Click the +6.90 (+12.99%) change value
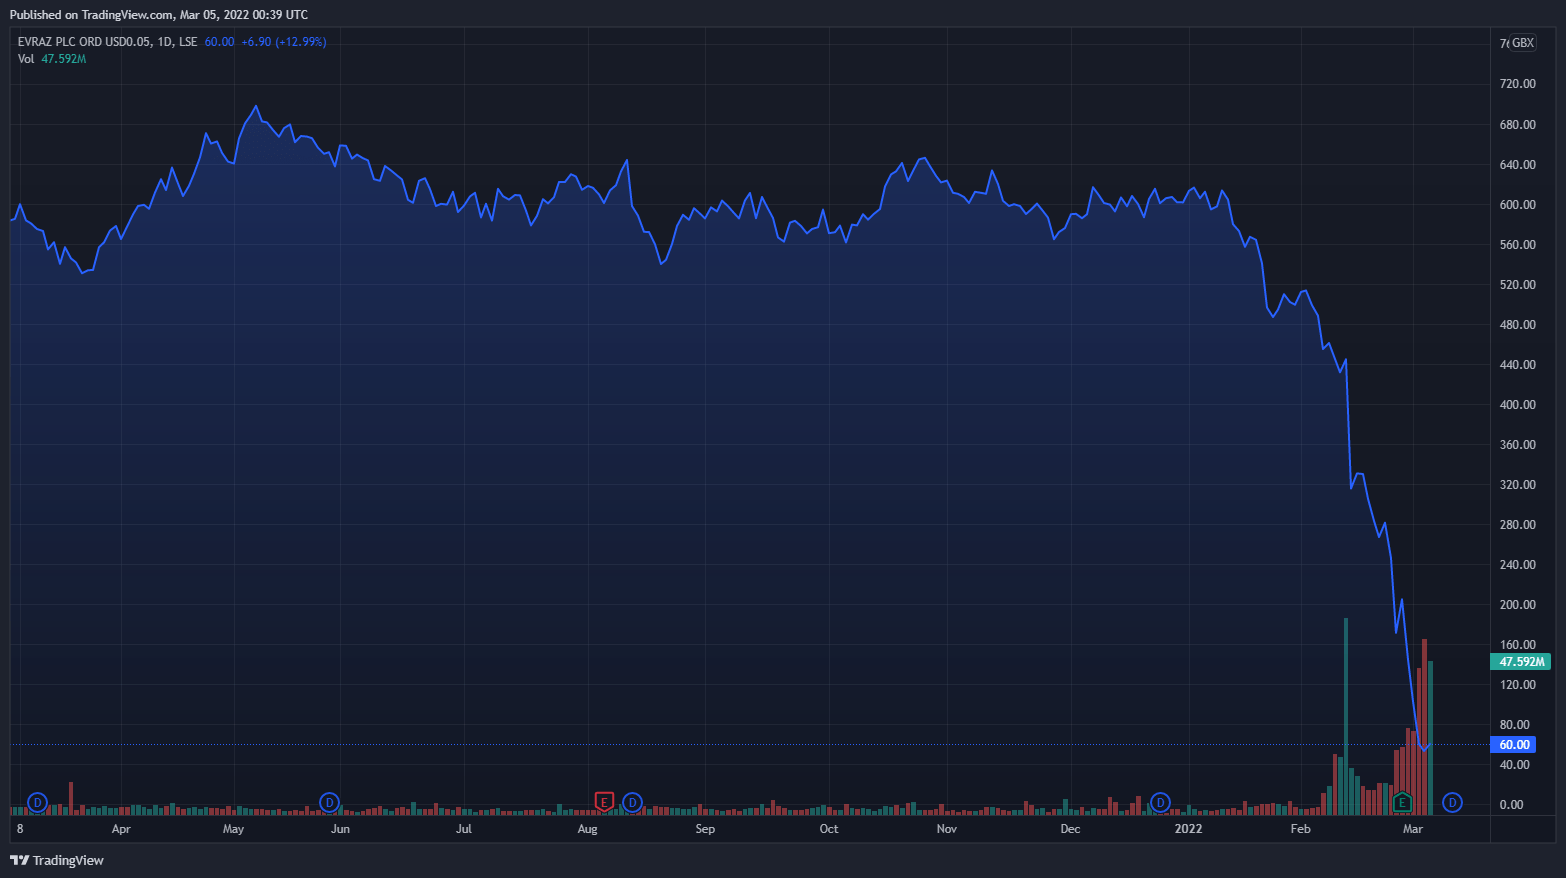The image size is (1566, 878). click(x=284, y=42)
